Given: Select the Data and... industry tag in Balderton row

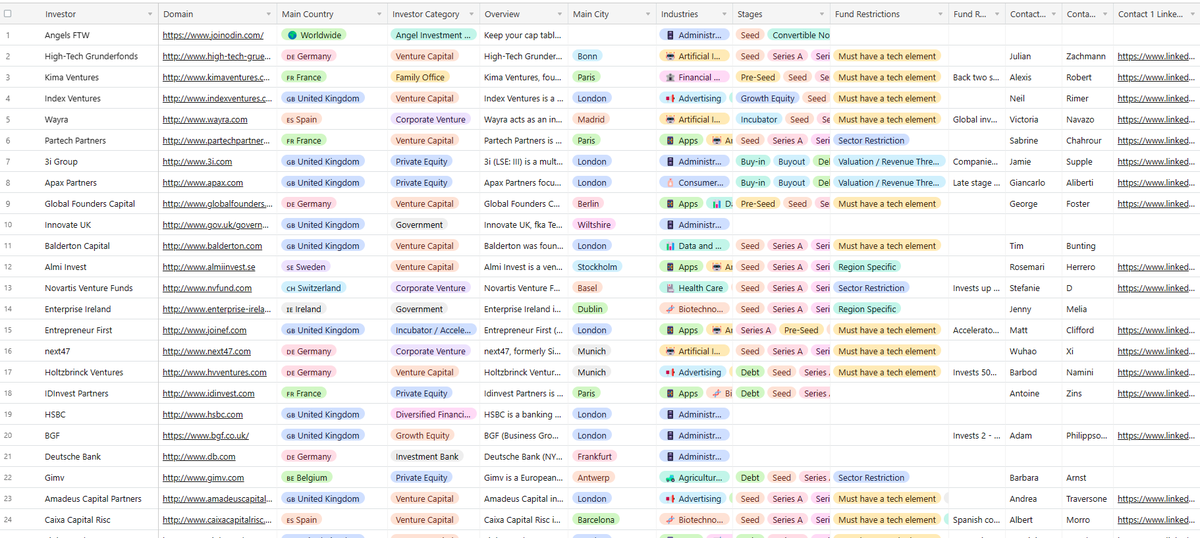Looking at the screenshot, I should (694, 246).
